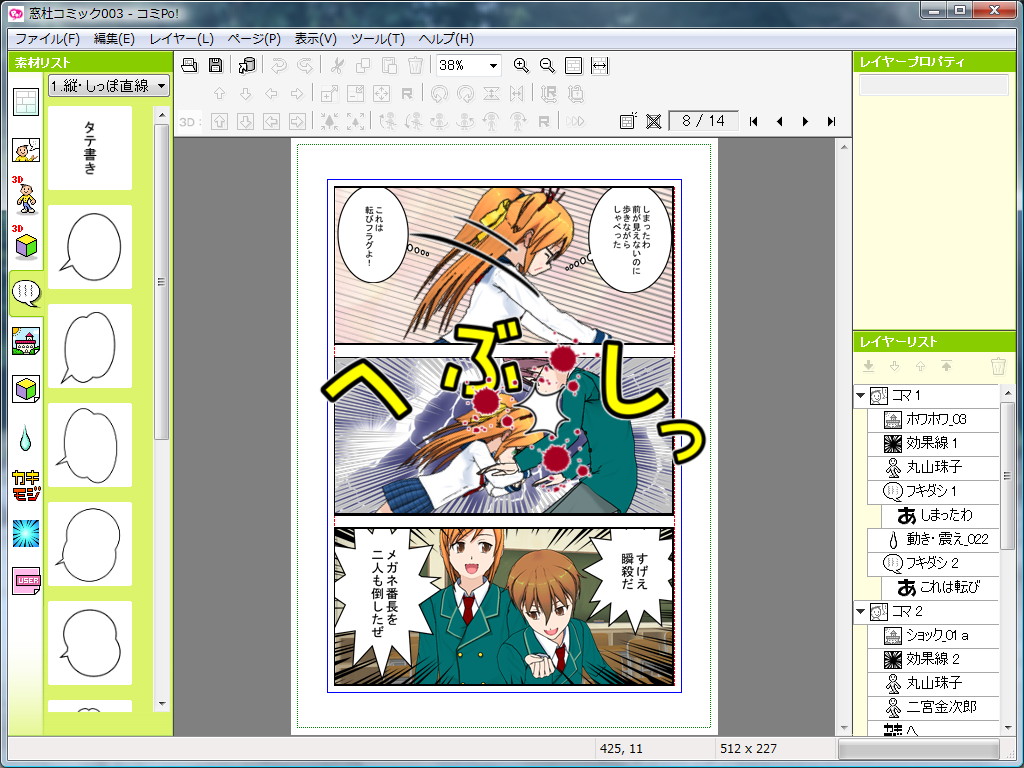
Task: Open the manga symbol droplet category
Action: tap(25, 438)
